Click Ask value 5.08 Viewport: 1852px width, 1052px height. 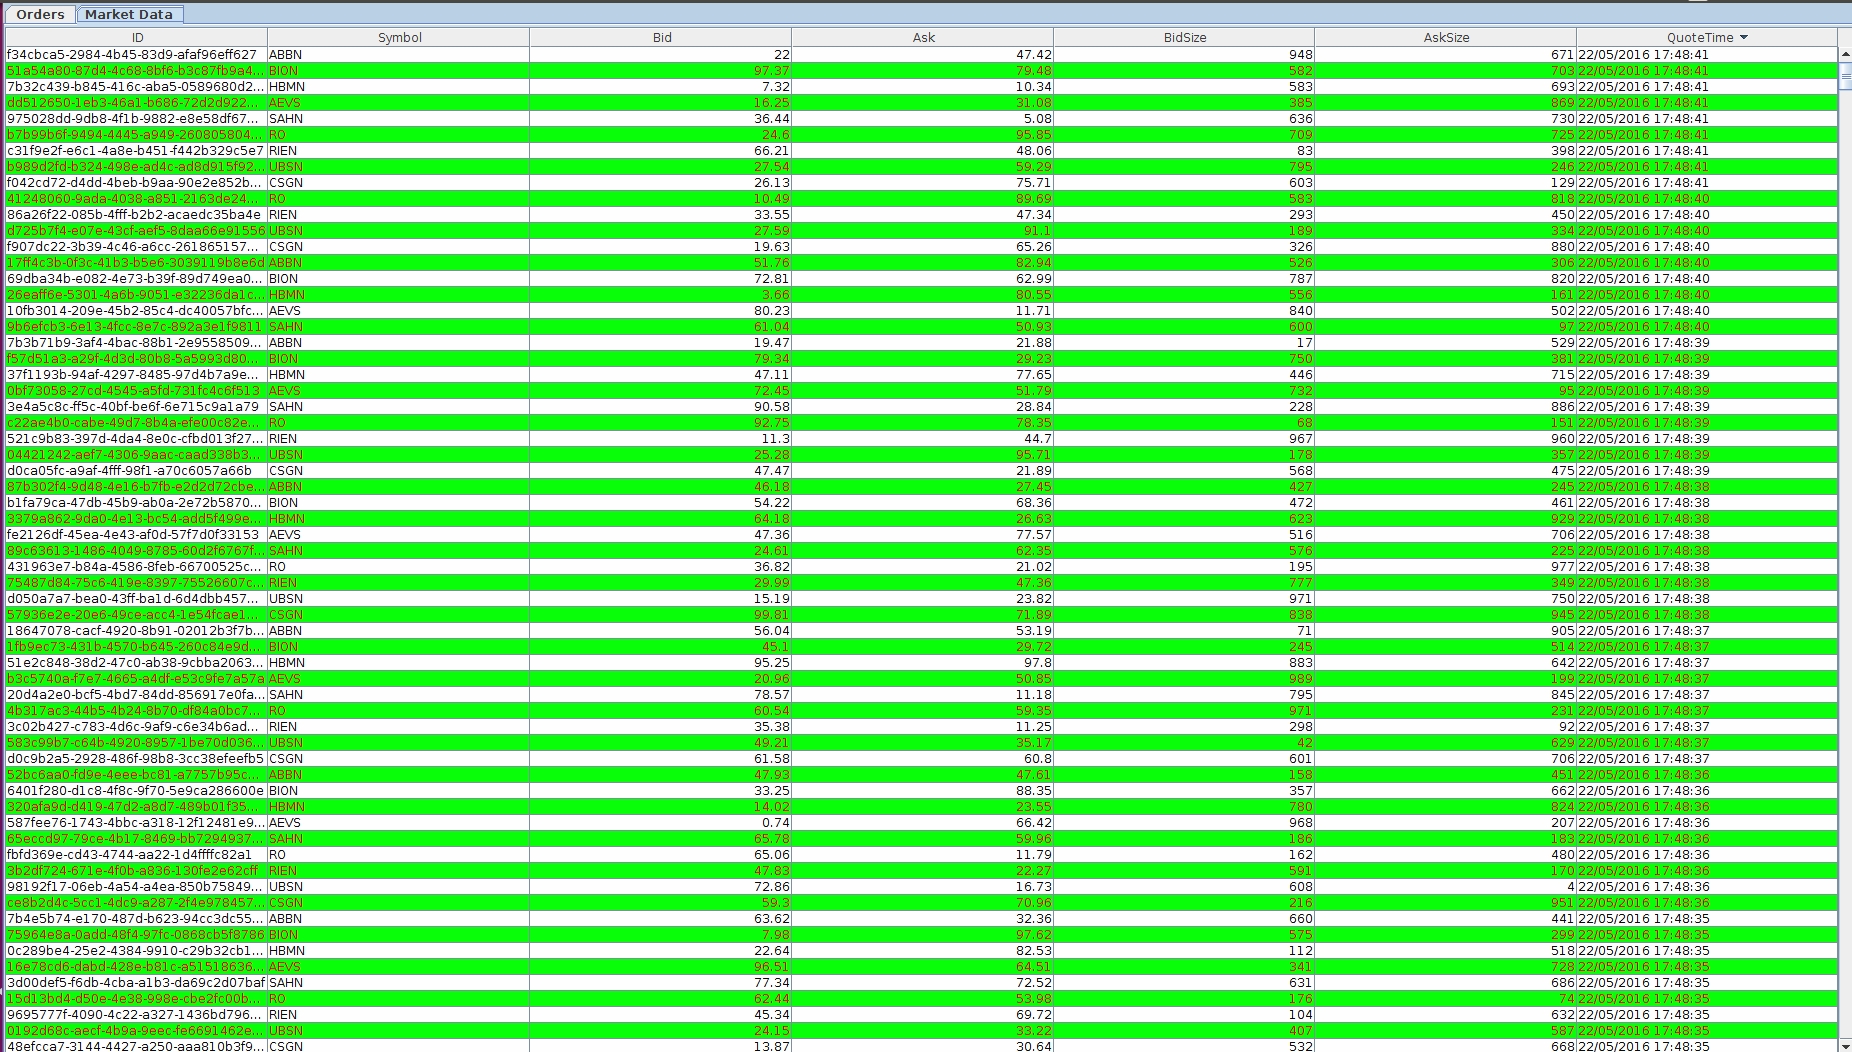[1037, 119]
